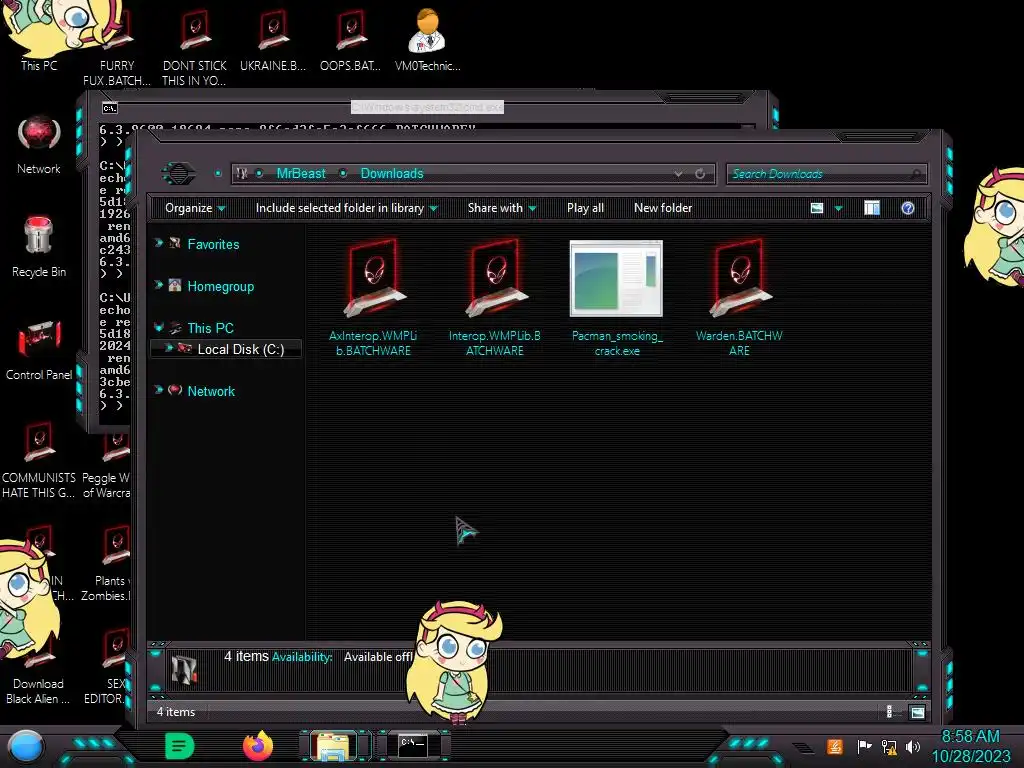Expand the Network tree node
Viewport: 1024px width, 768px height.
[159, 390]
